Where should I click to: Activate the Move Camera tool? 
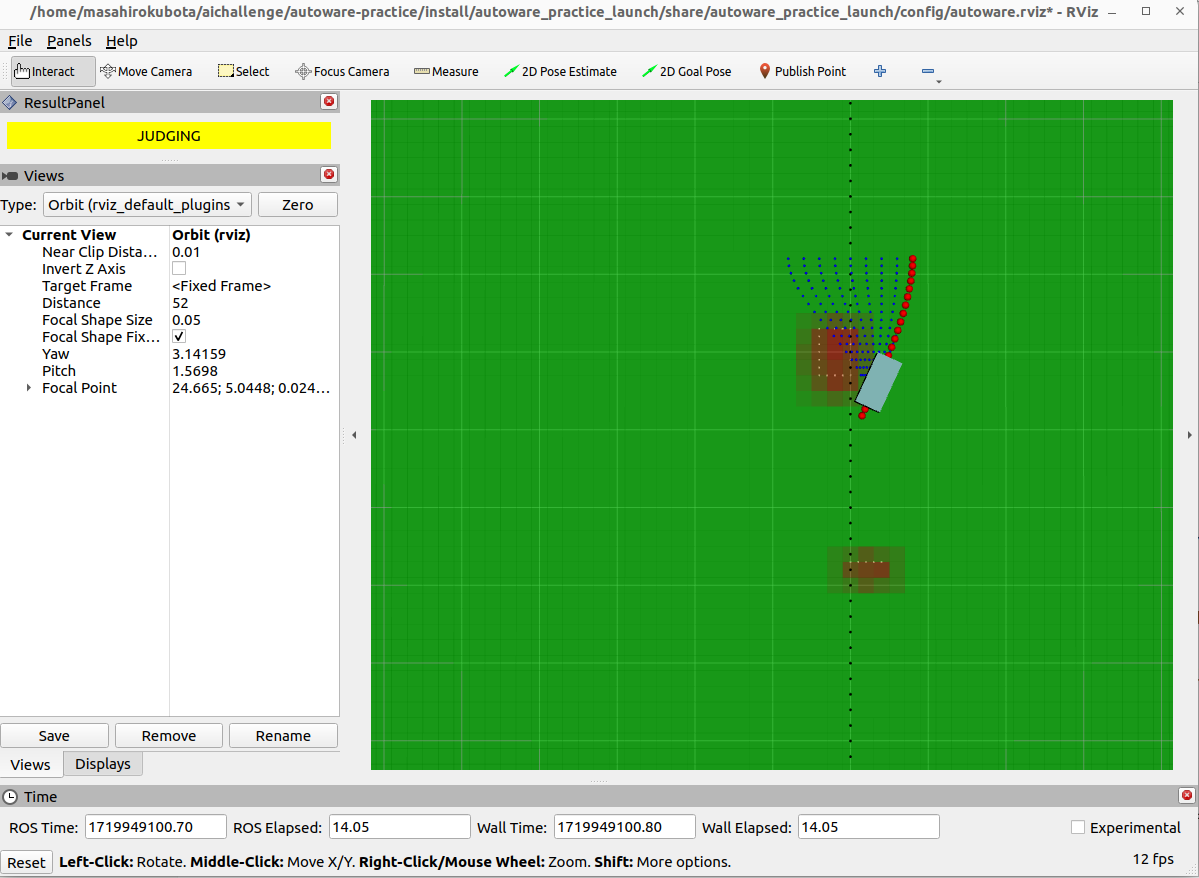pyautogui.click(x=146, y=71)
